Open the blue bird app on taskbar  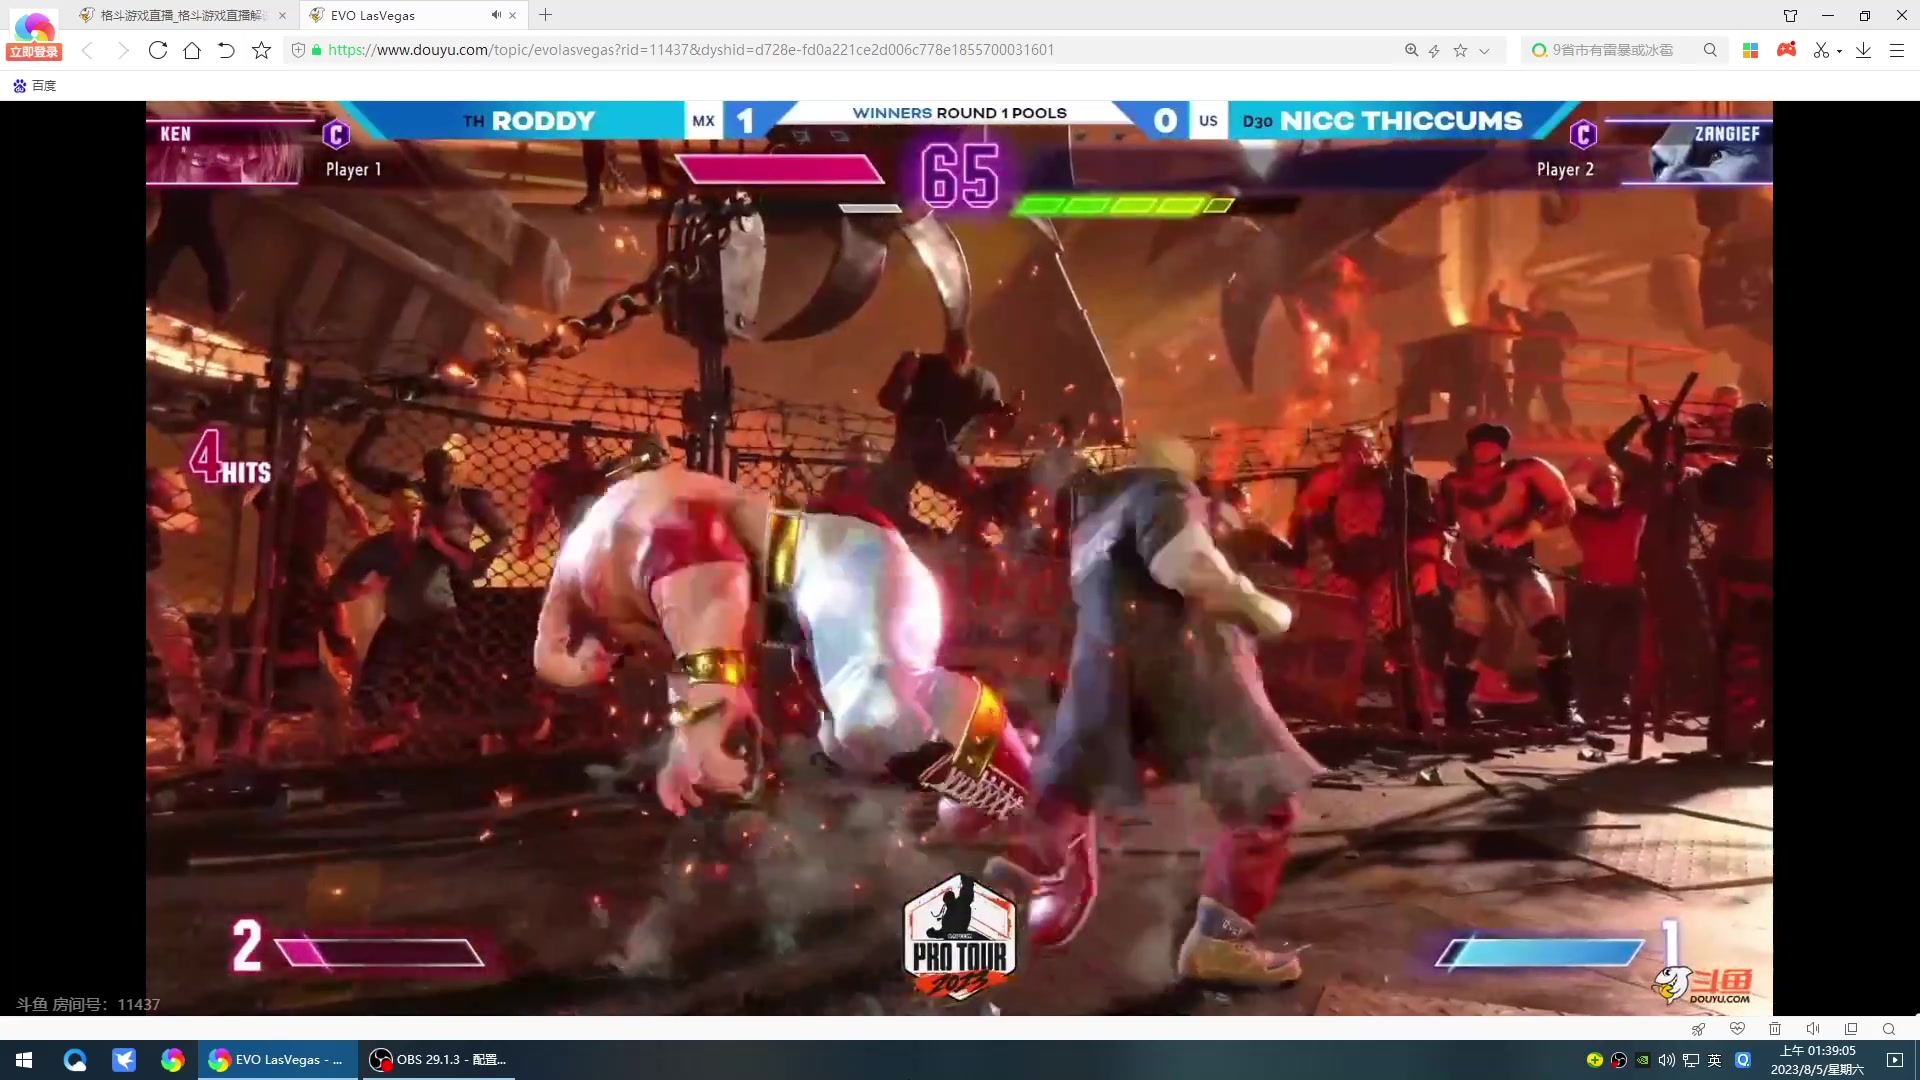pyautogui.click(x=123, y=1060)
